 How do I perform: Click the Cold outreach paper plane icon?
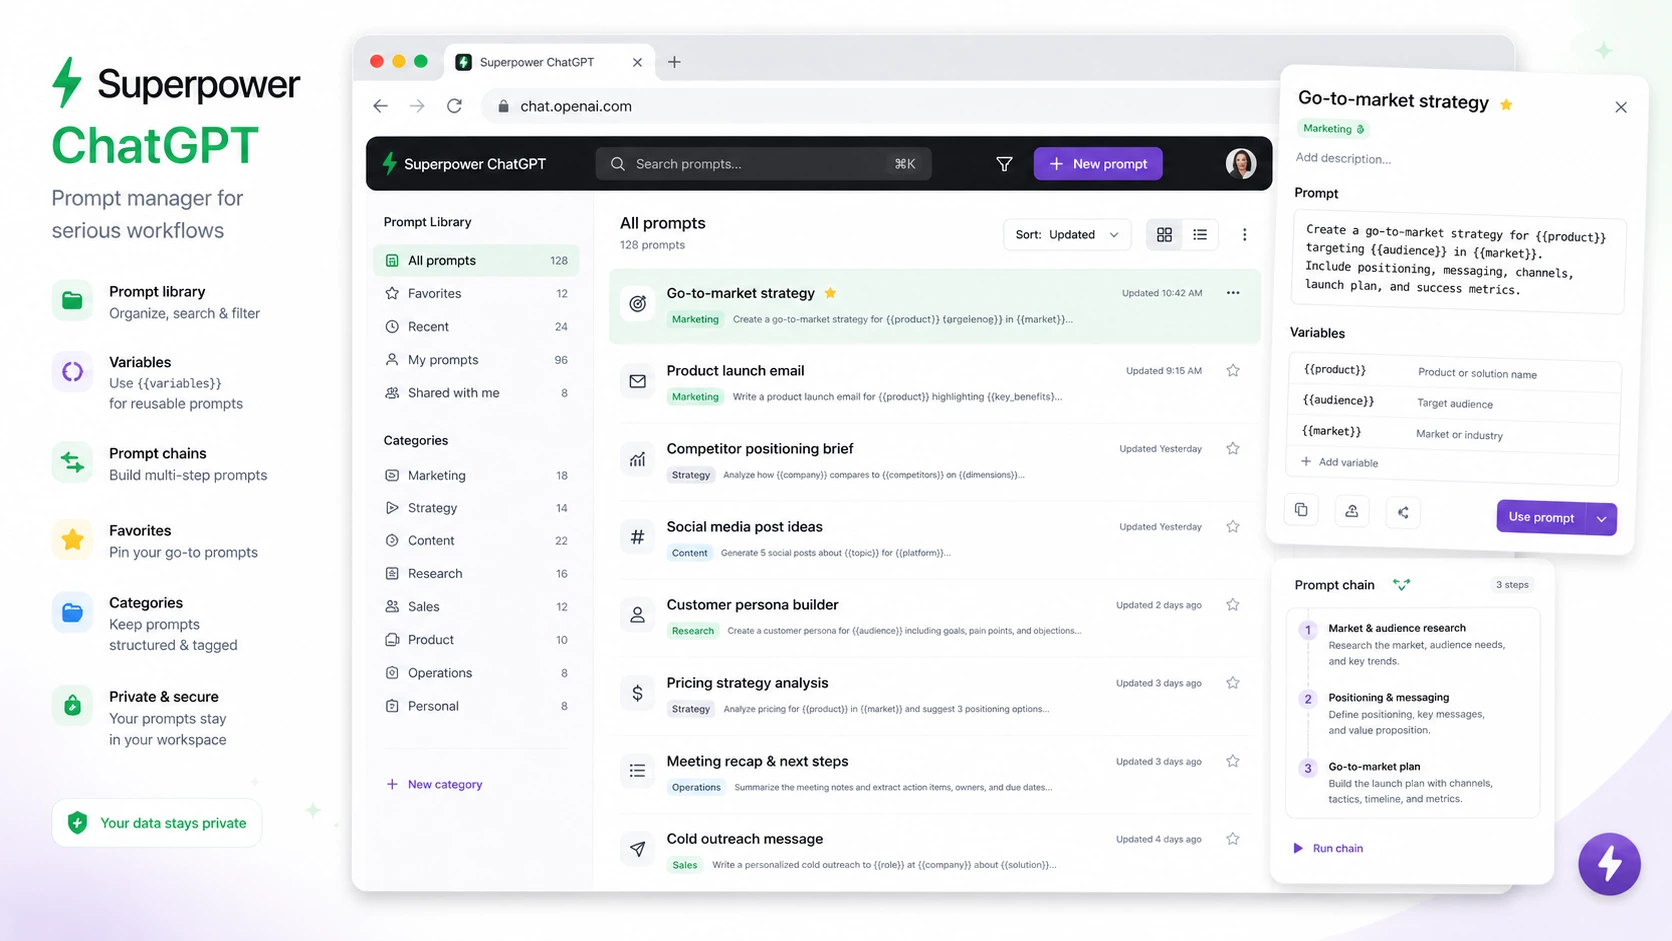coord(637,849)
